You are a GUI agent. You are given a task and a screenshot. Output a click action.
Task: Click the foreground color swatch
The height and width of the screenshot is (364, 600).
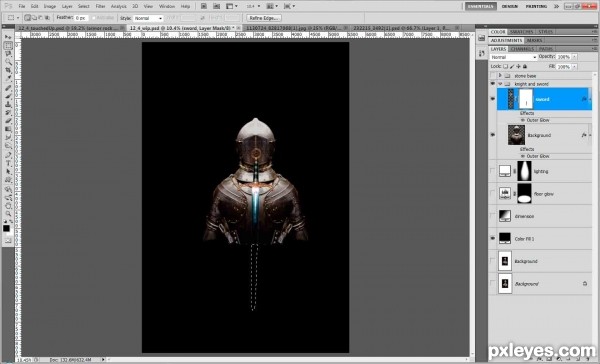click(6, 229)
